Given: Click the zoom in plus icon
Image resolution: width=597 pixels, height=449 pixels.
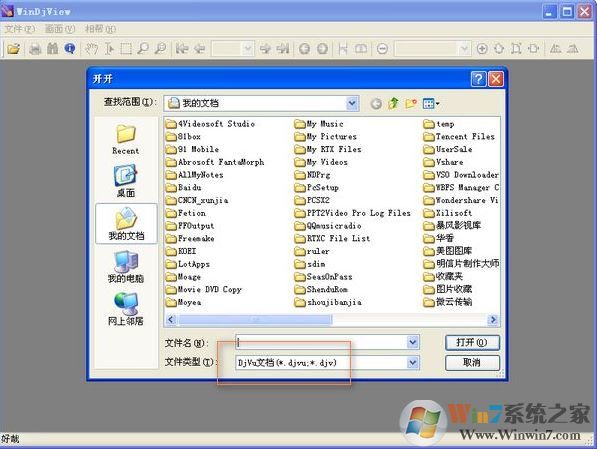Looking at the screenshot, I should coord(482,49).
